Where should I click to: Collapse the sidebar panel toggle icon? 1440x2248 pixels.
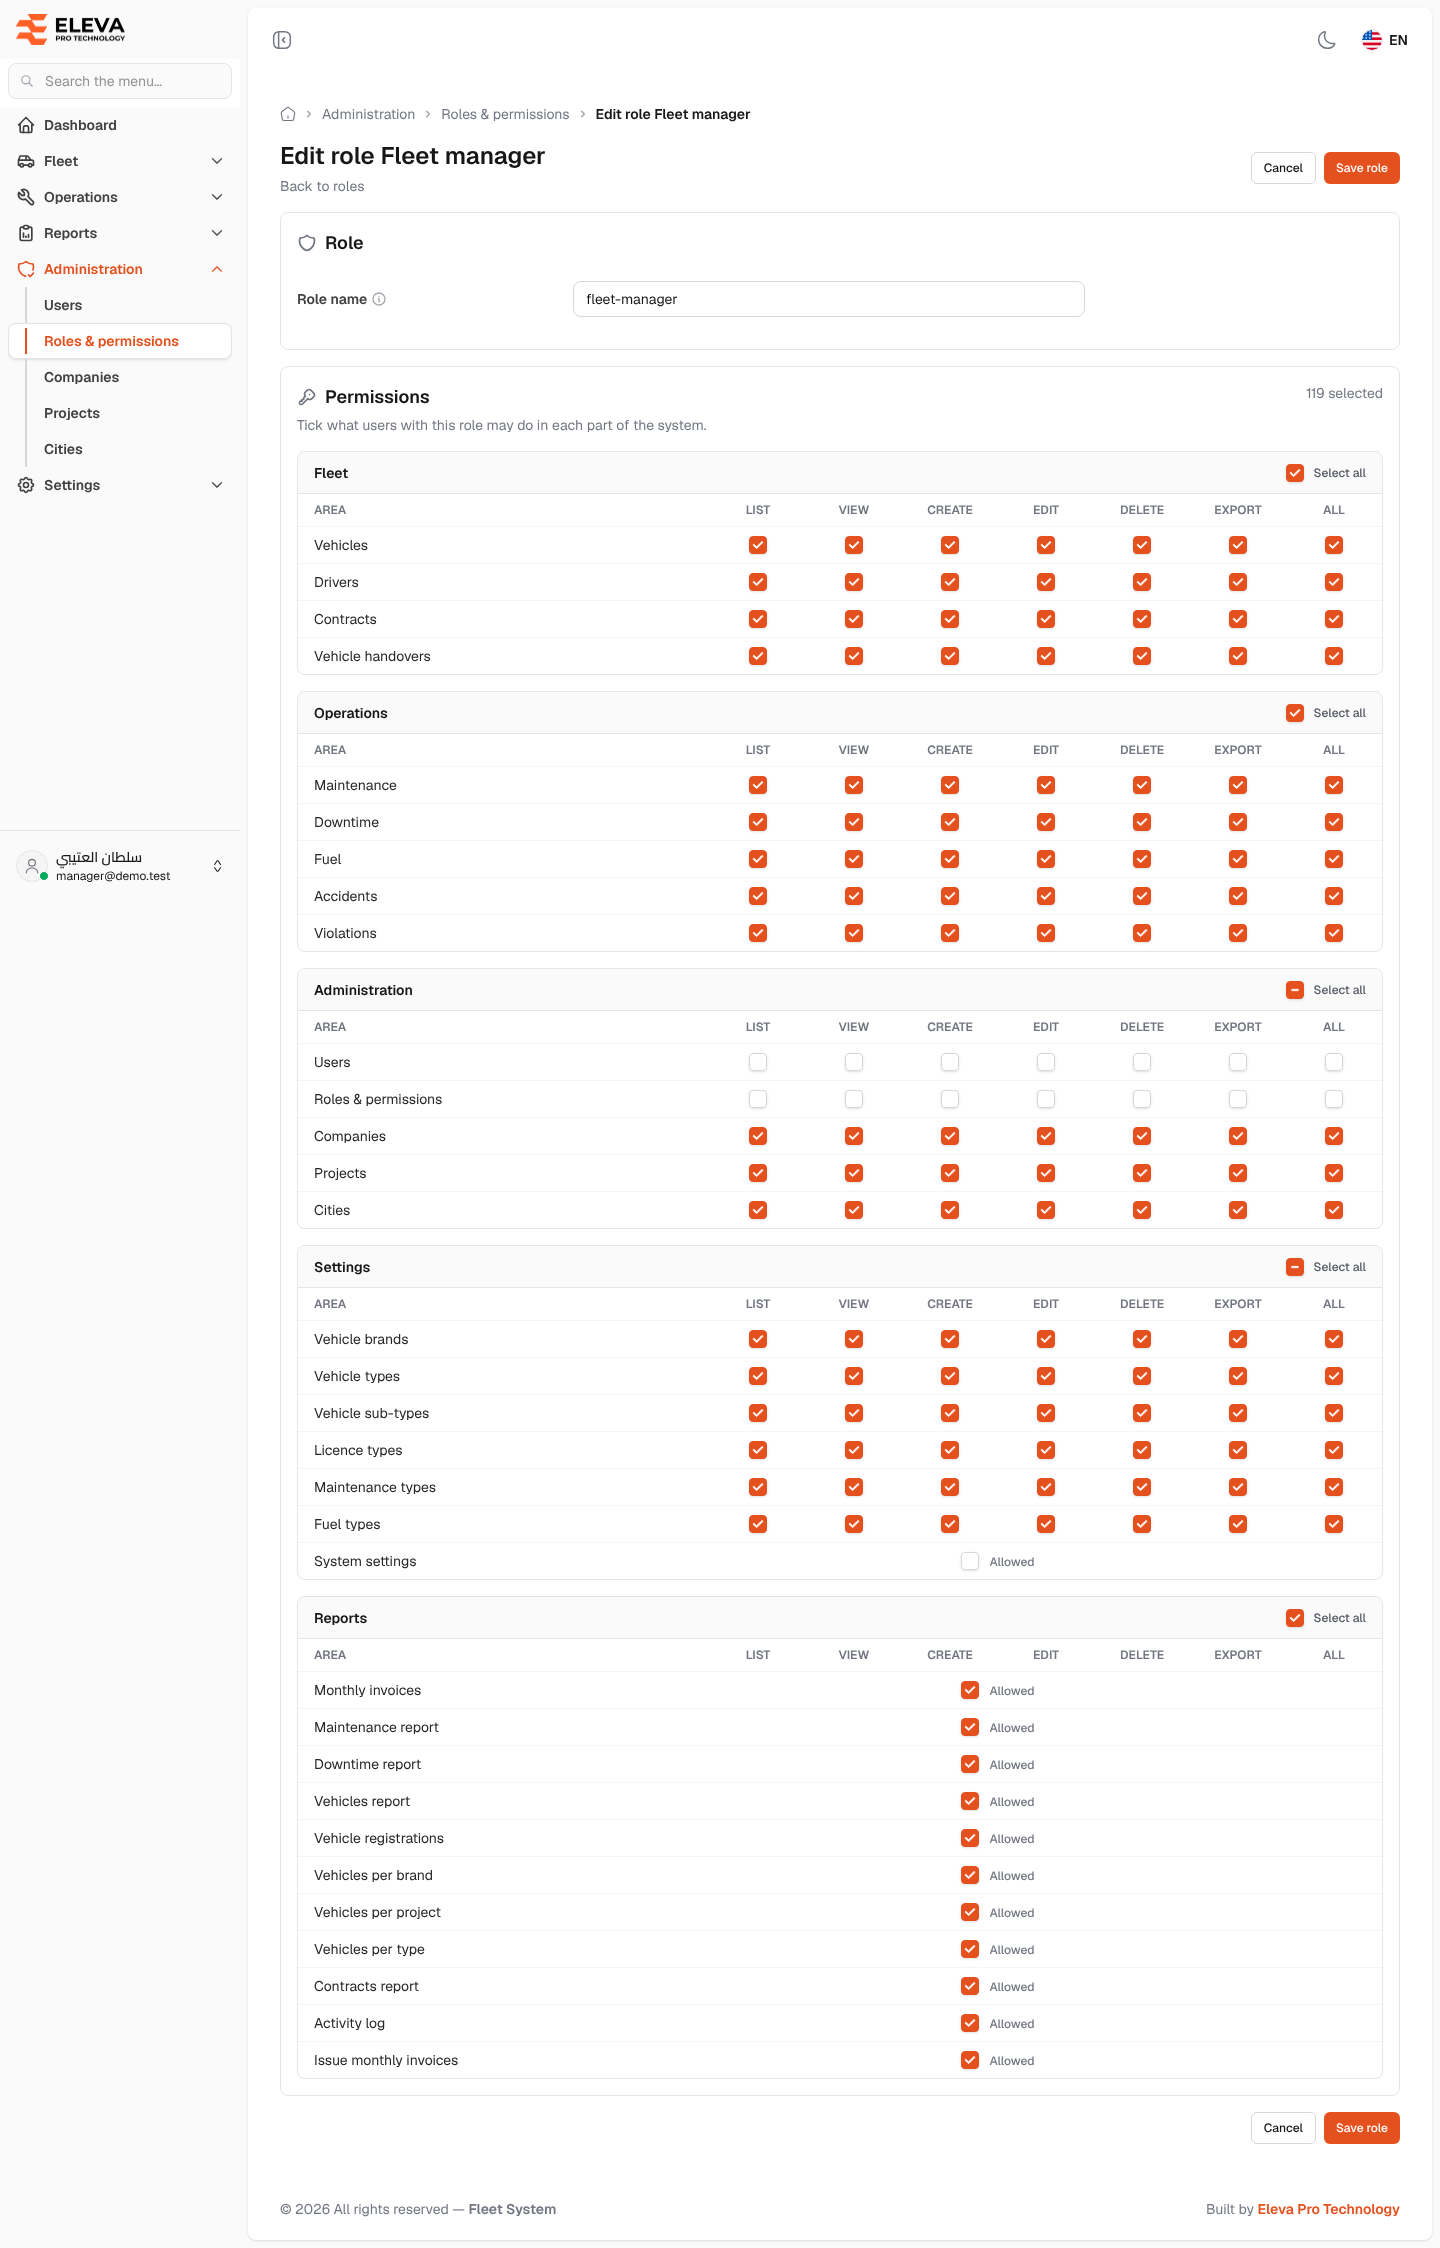[282, 40]
